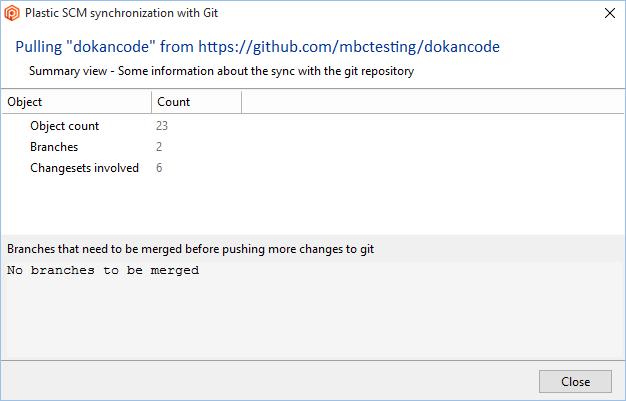Close the dialog with the title bar X
626x401 pixels.
tap(610, 13)
